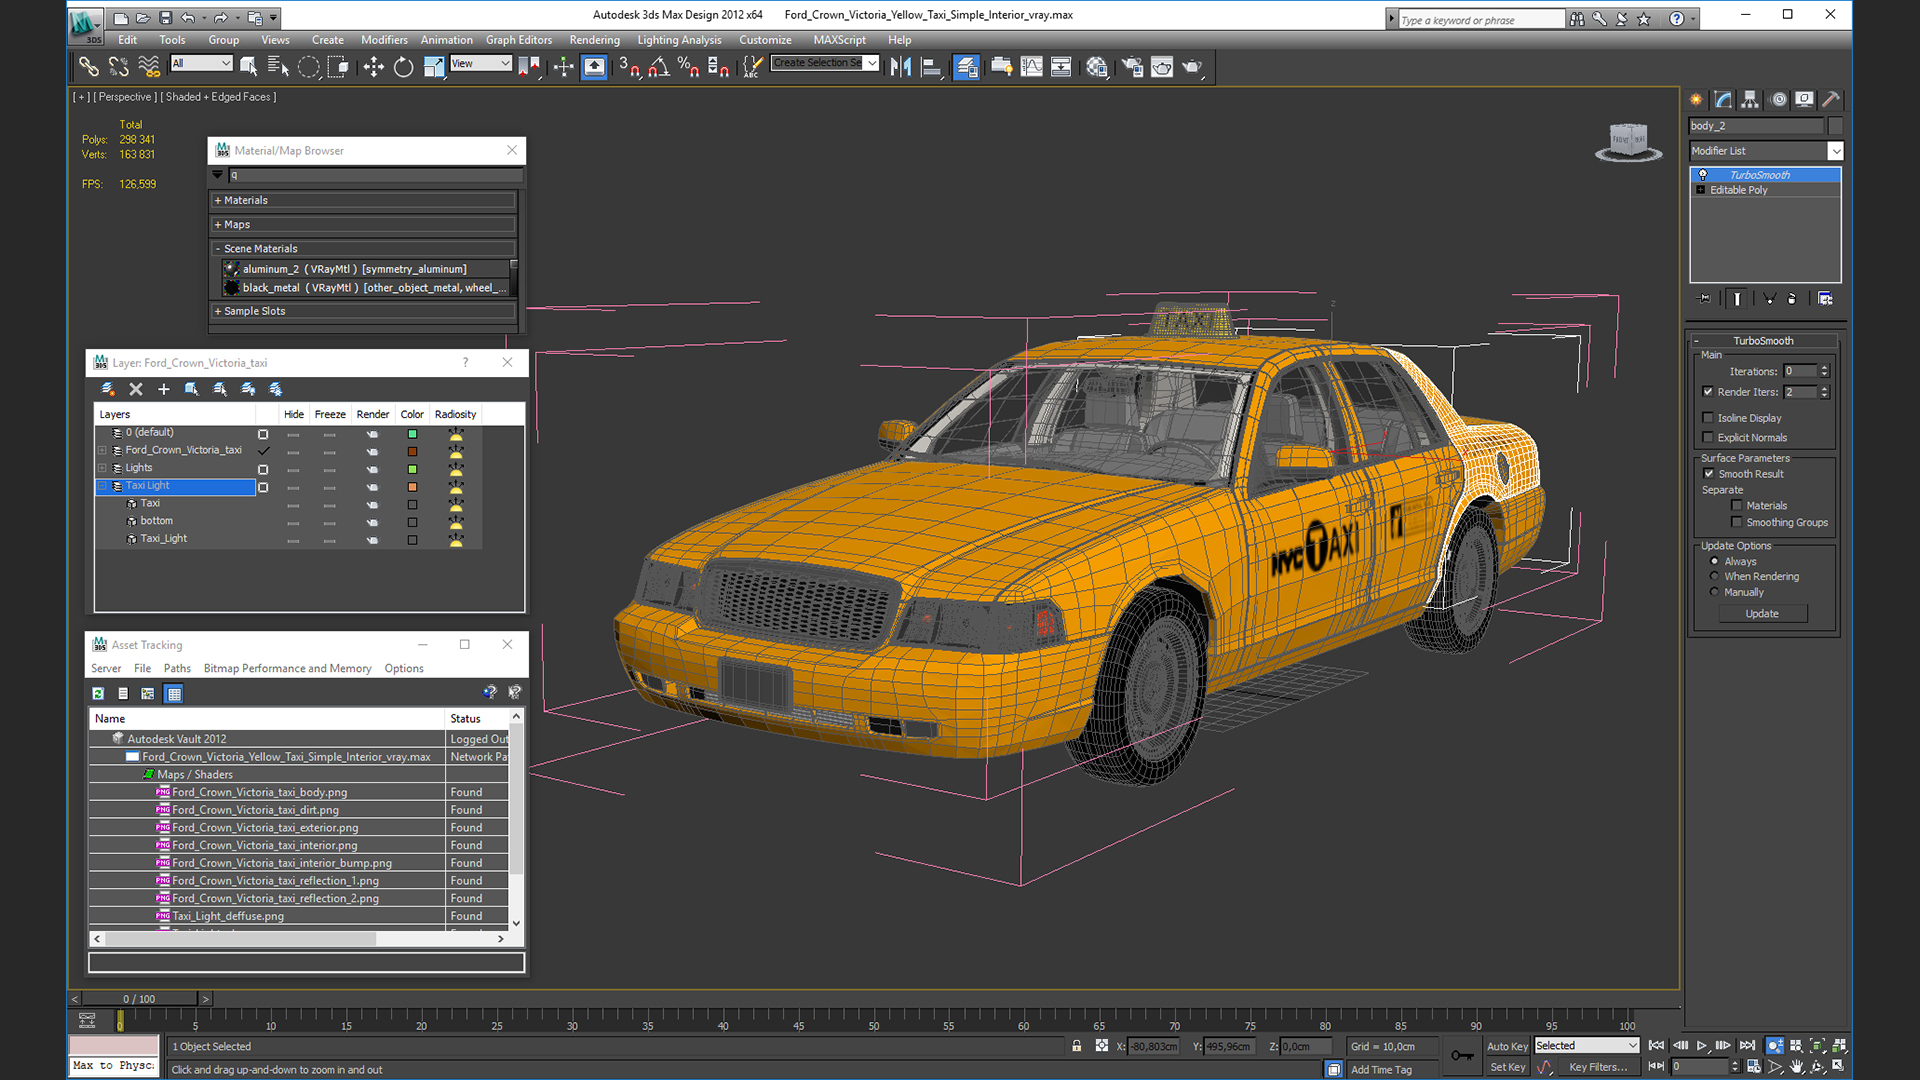Open the Display command panel tab
The width and height of the screenshot is (1920, 1080).
1804,99
